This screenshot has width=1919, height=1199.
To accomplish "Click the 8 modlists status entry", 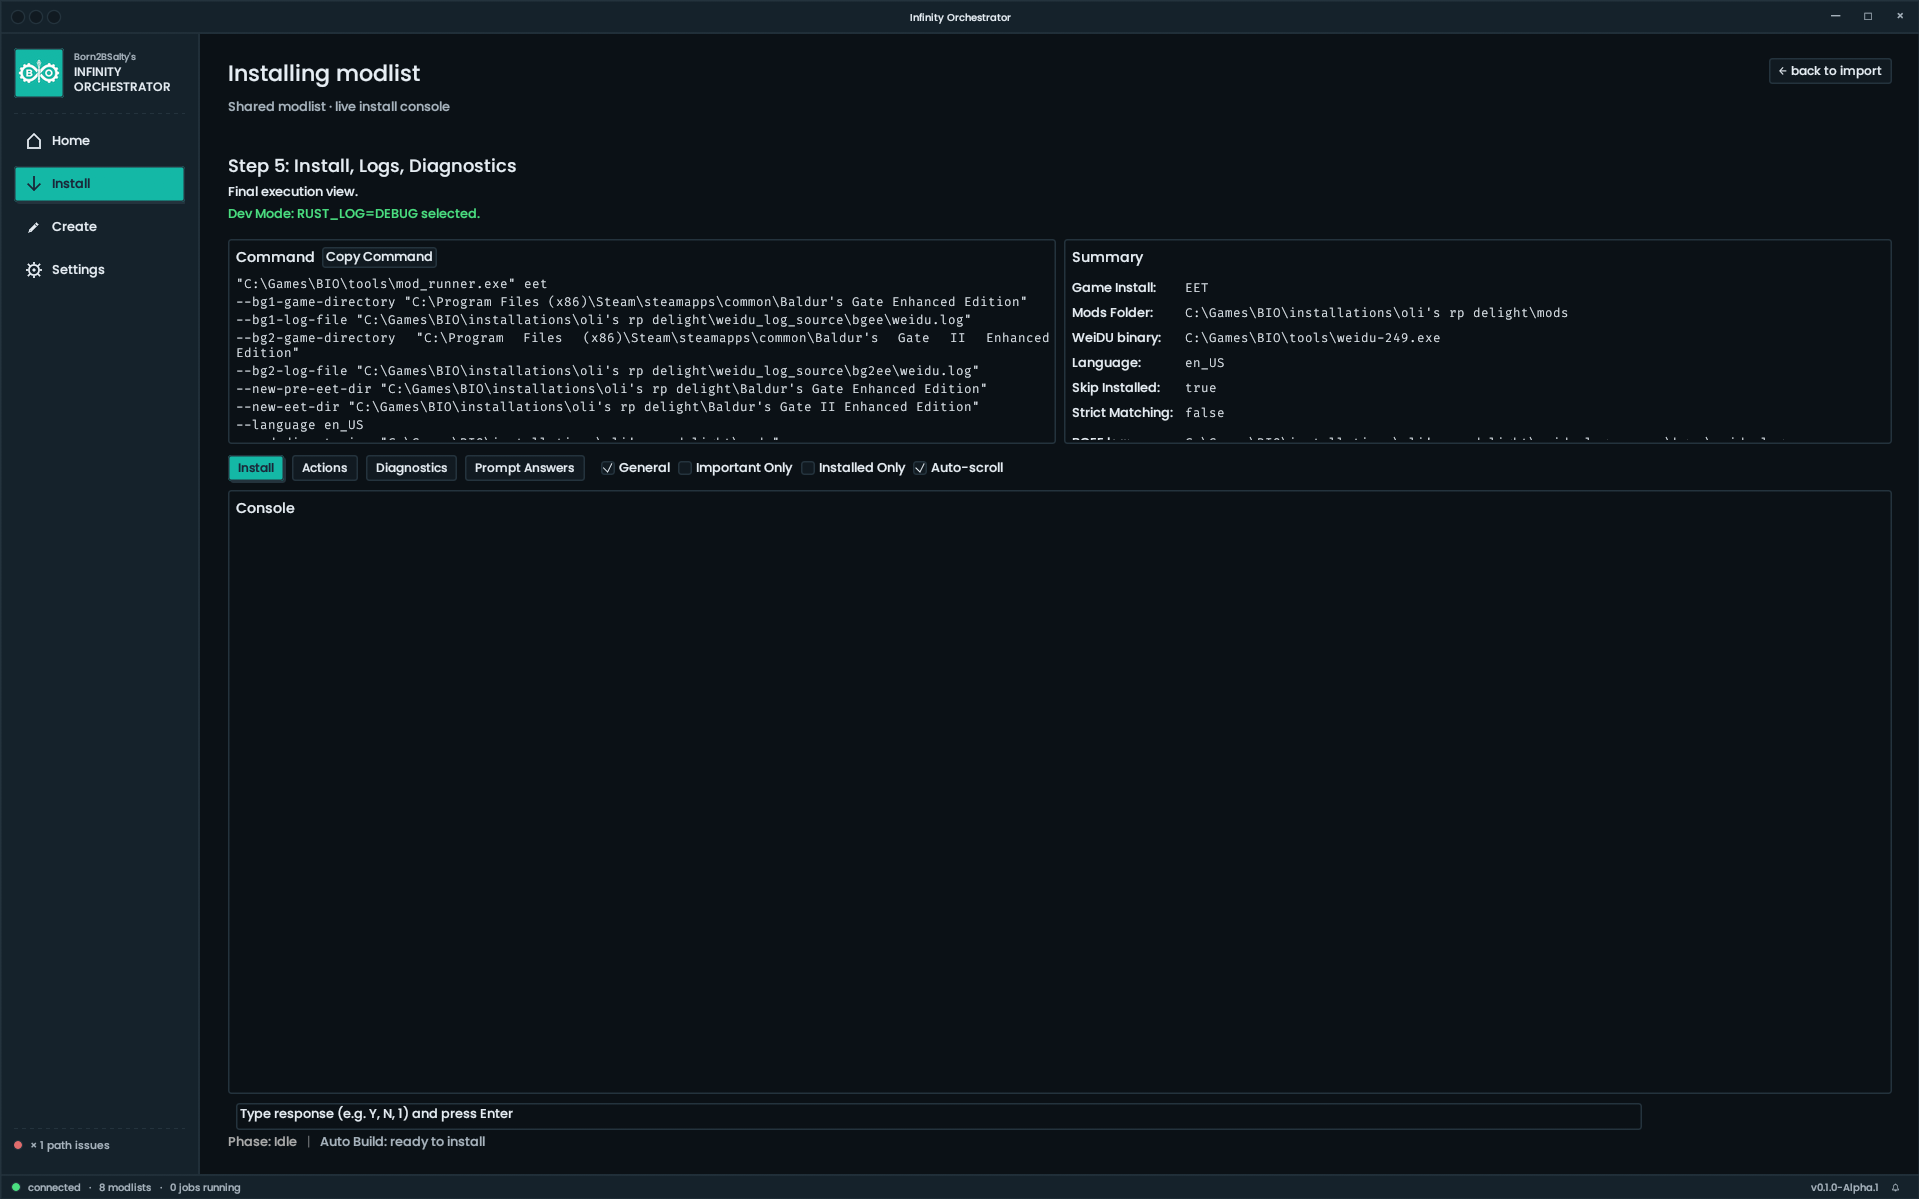I will (x=125, y=1188).
